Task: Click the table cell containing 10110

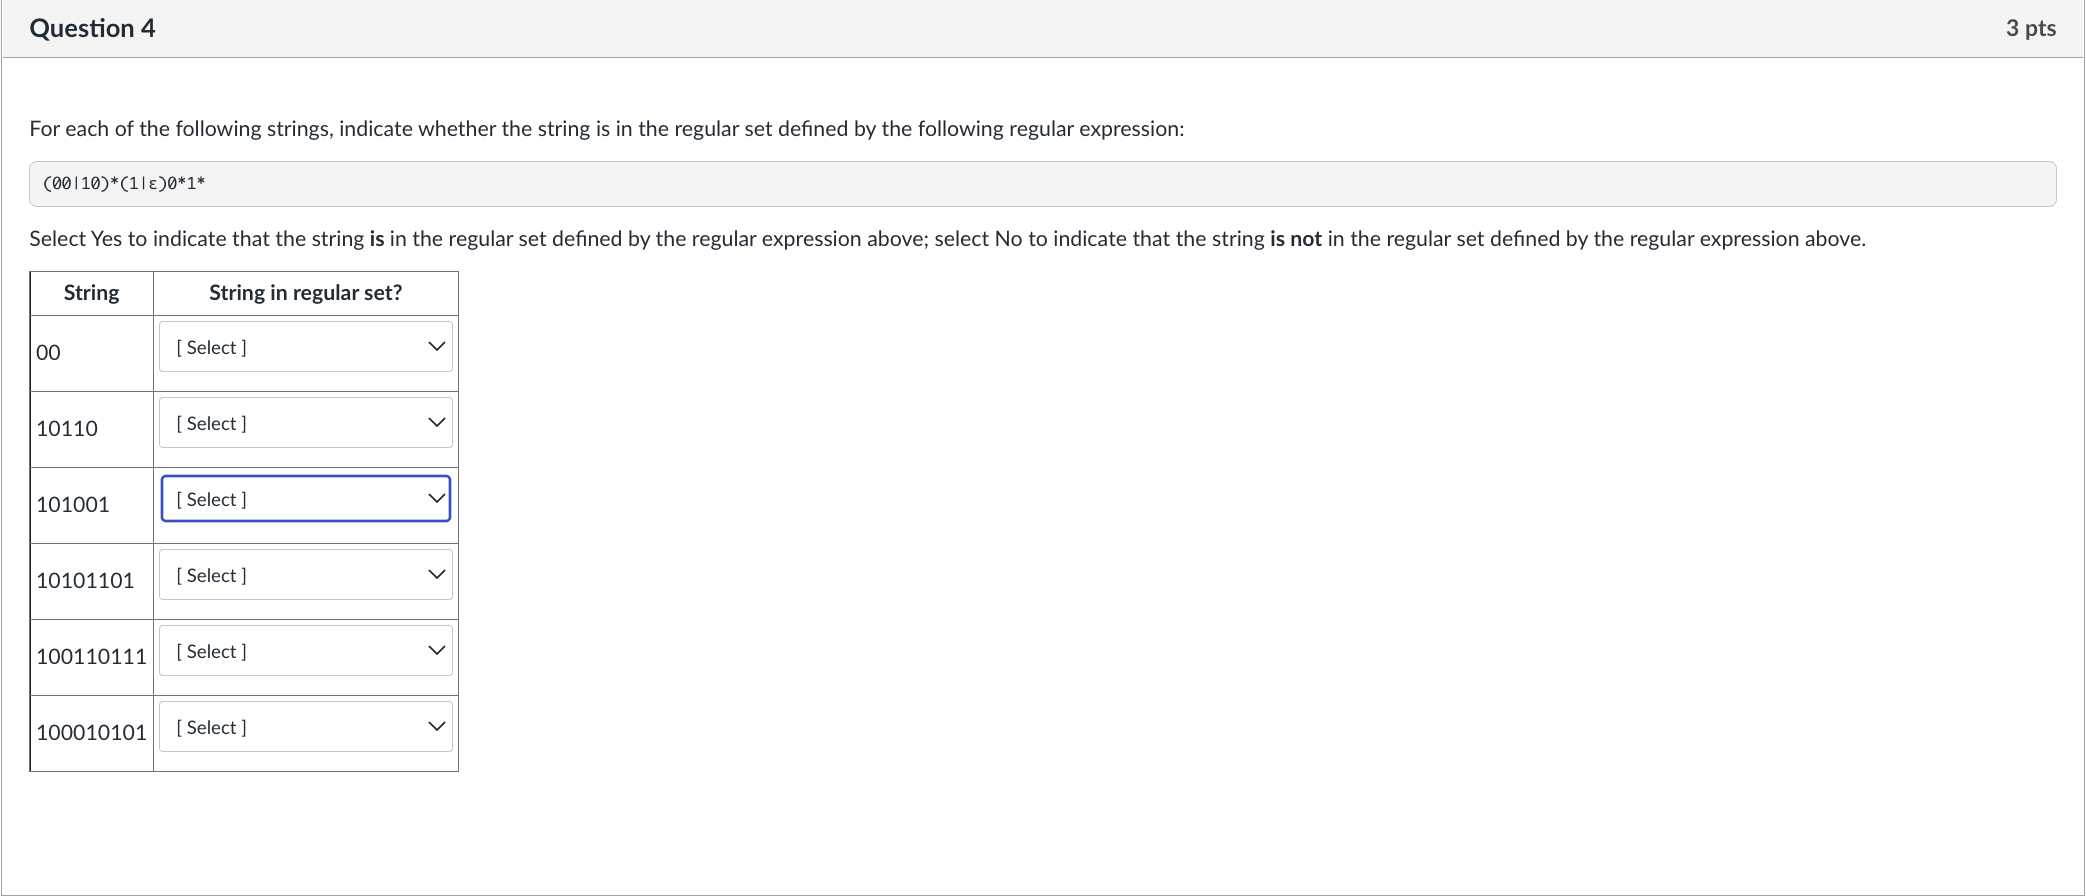Action: 67,428
